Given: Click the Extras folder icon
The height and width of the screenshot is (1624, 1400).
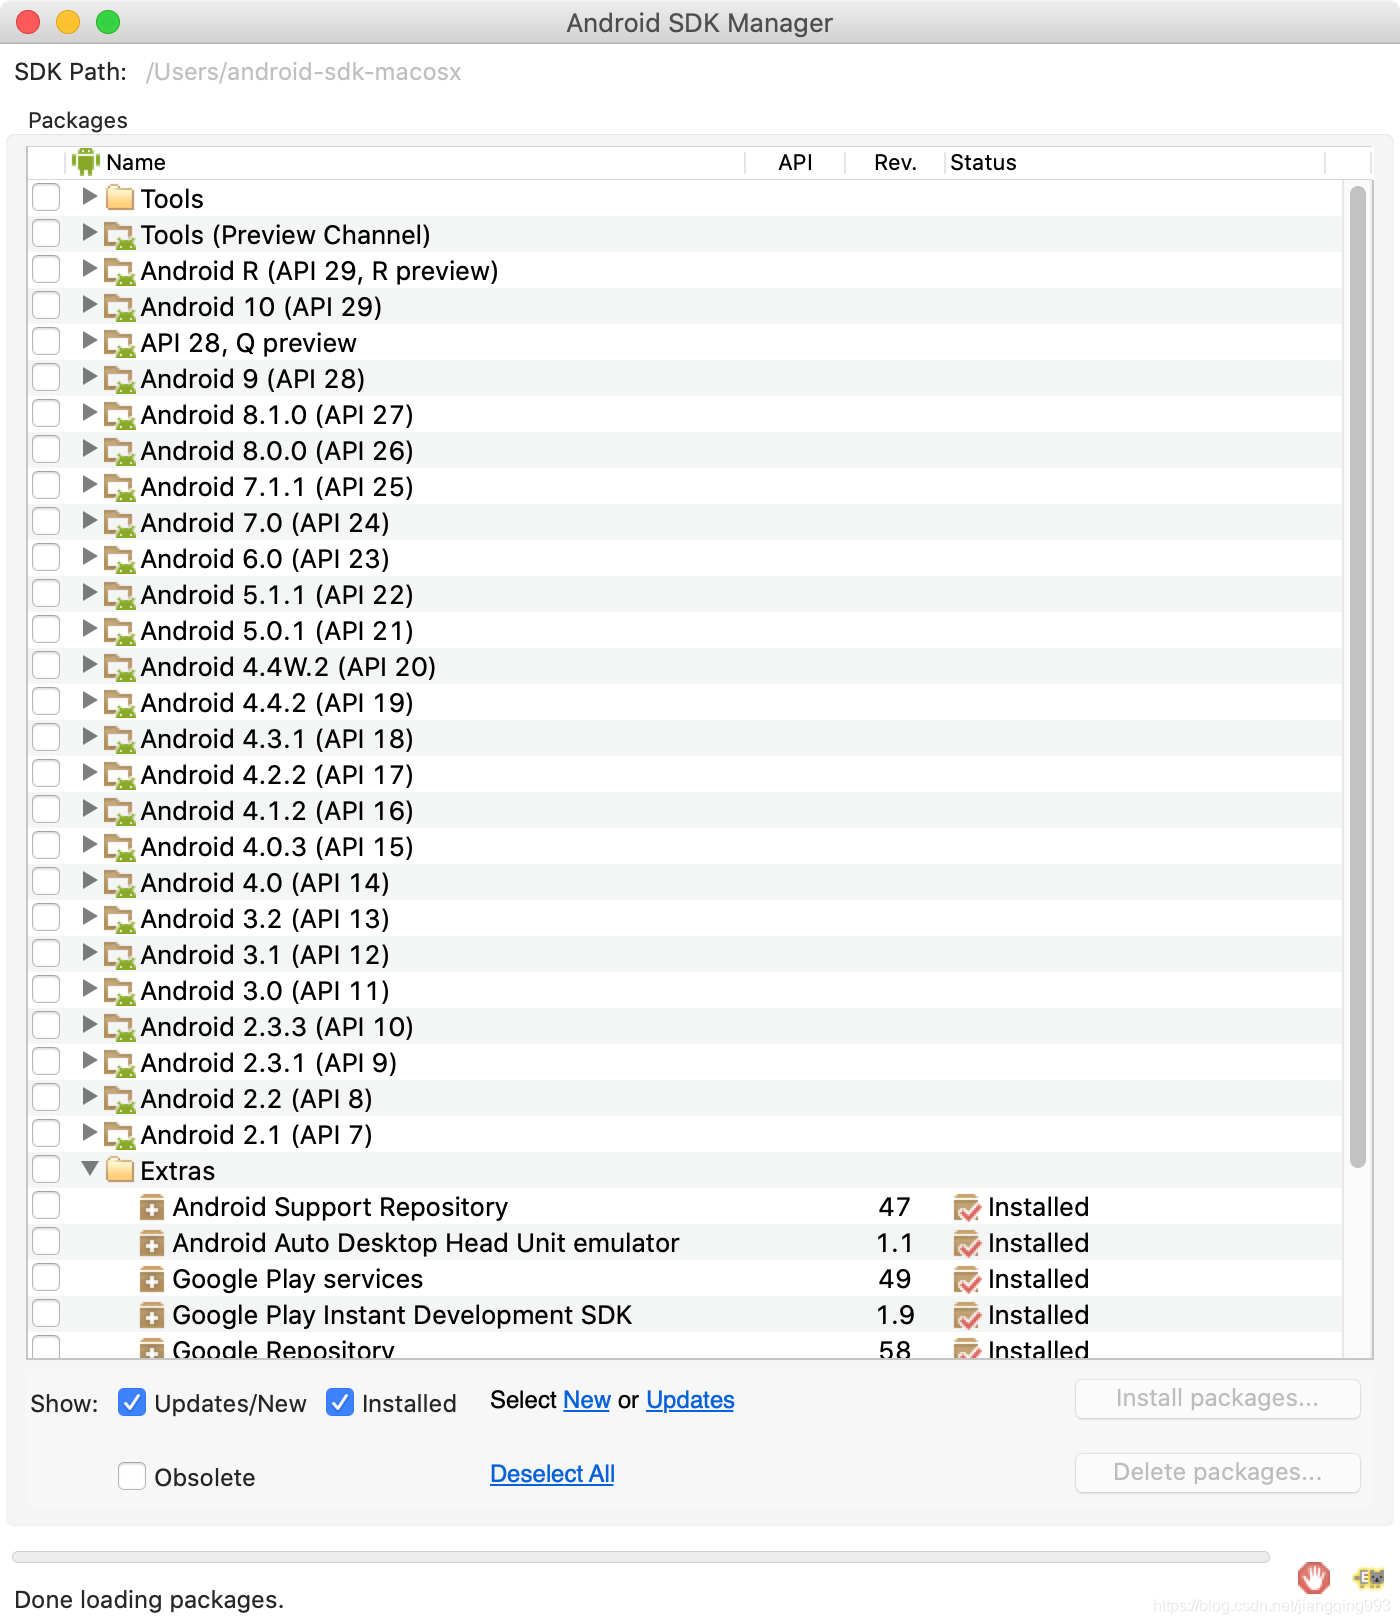Looking at the screenshot, I should pos(120,1170).
